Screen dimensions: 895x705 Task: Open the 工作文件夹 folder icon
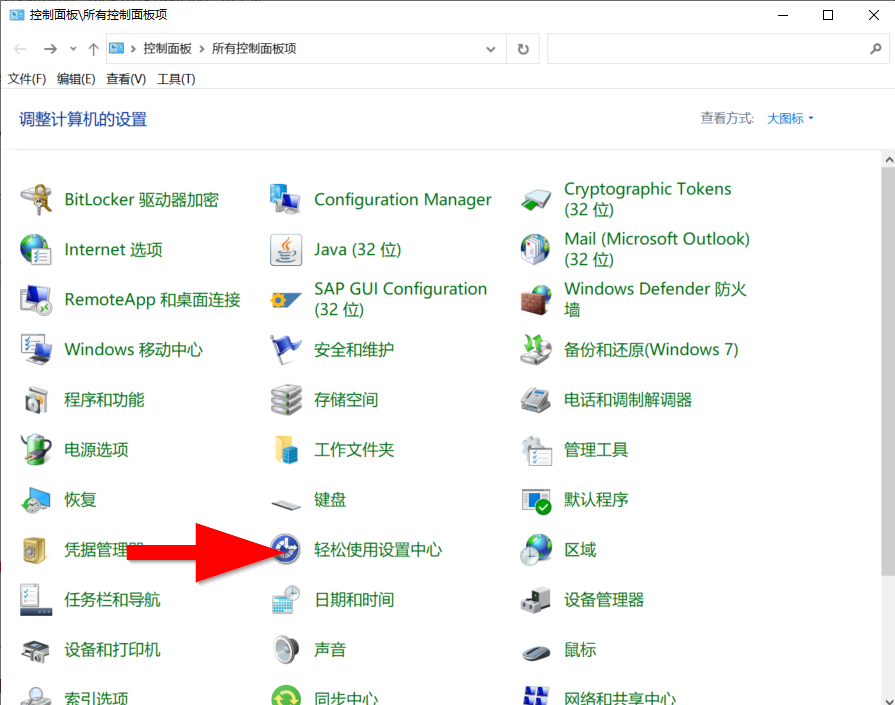click(285, 450)
